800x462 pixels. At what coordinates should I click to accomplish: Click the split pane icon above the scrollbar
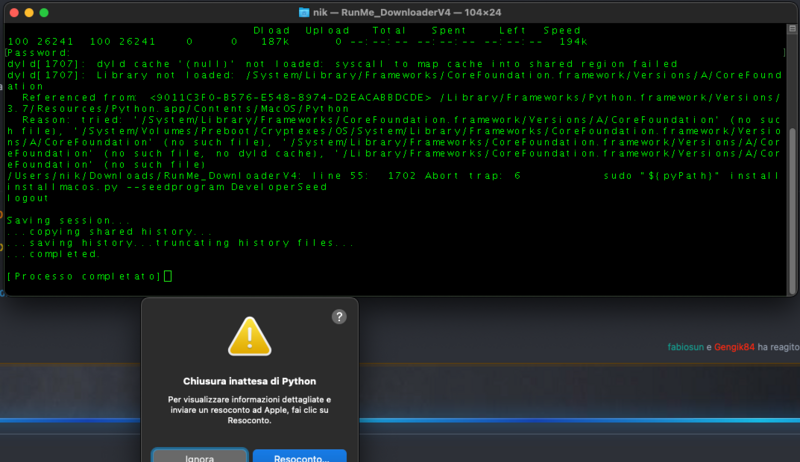pos(792,29)
